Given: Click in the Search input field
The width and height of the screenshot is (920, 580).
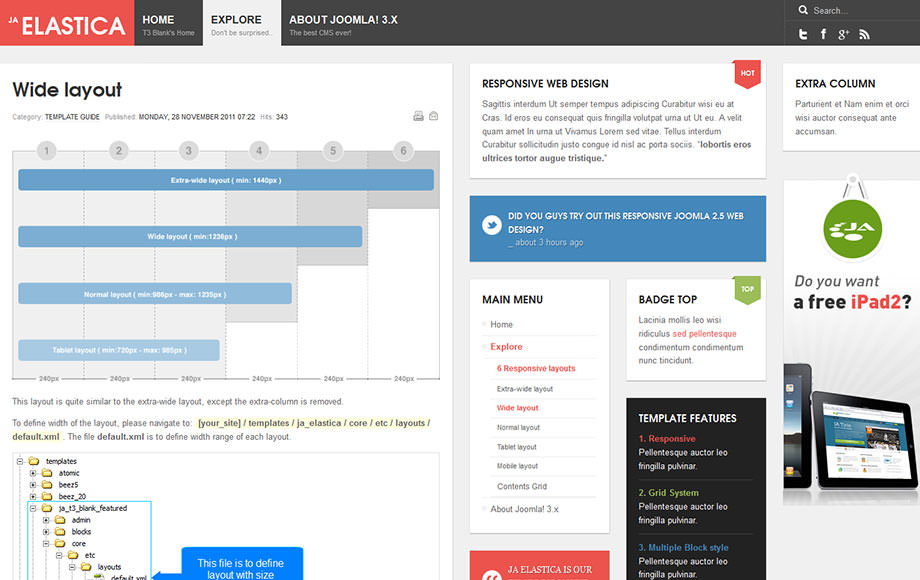Looking at the screenshot, I should 858,10.
